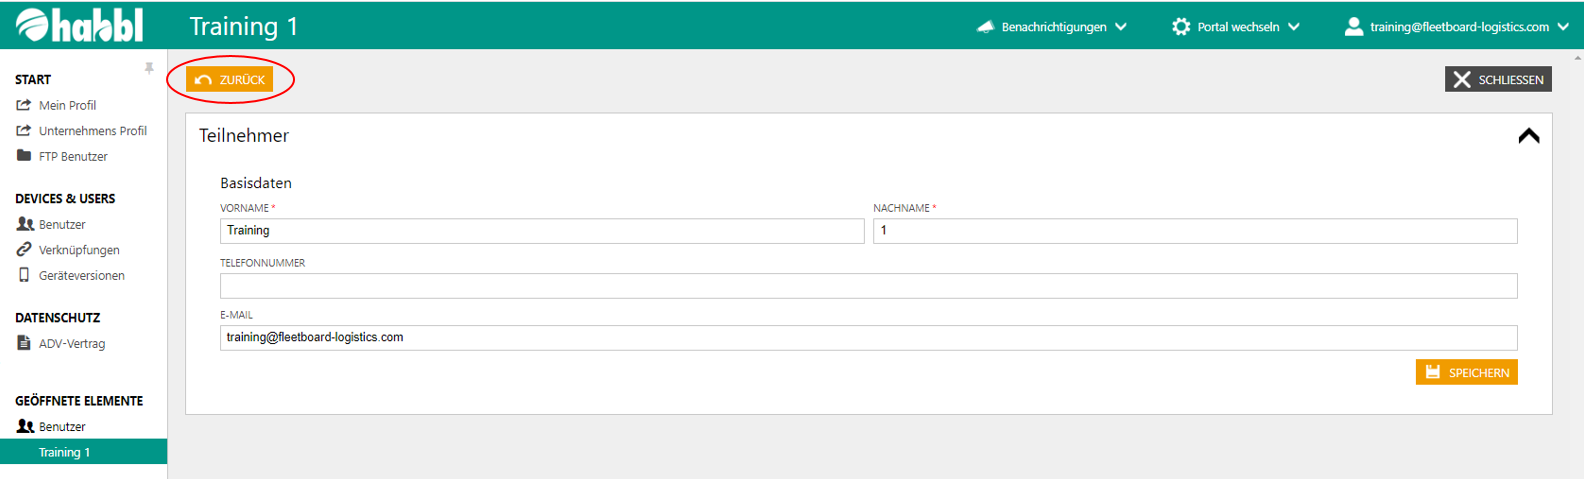Save changes with the Speichern button
Screen dimensions: 1584x479
[x=1466, y=372]
